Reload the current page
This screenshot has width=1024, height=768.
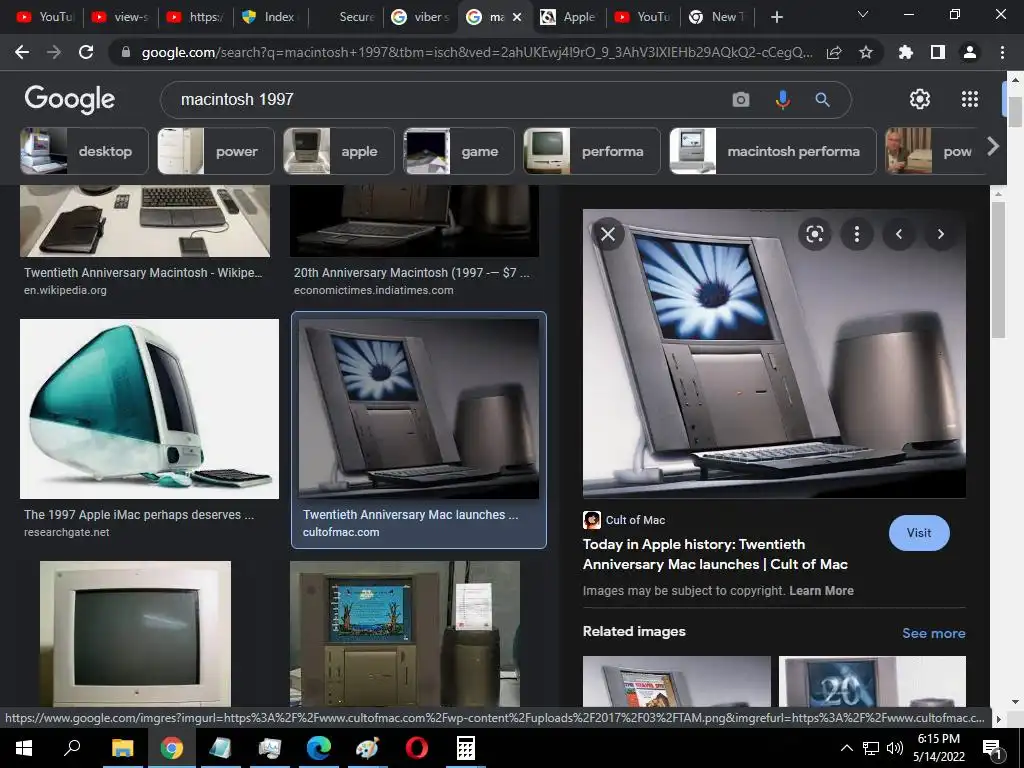click(86, 52)
